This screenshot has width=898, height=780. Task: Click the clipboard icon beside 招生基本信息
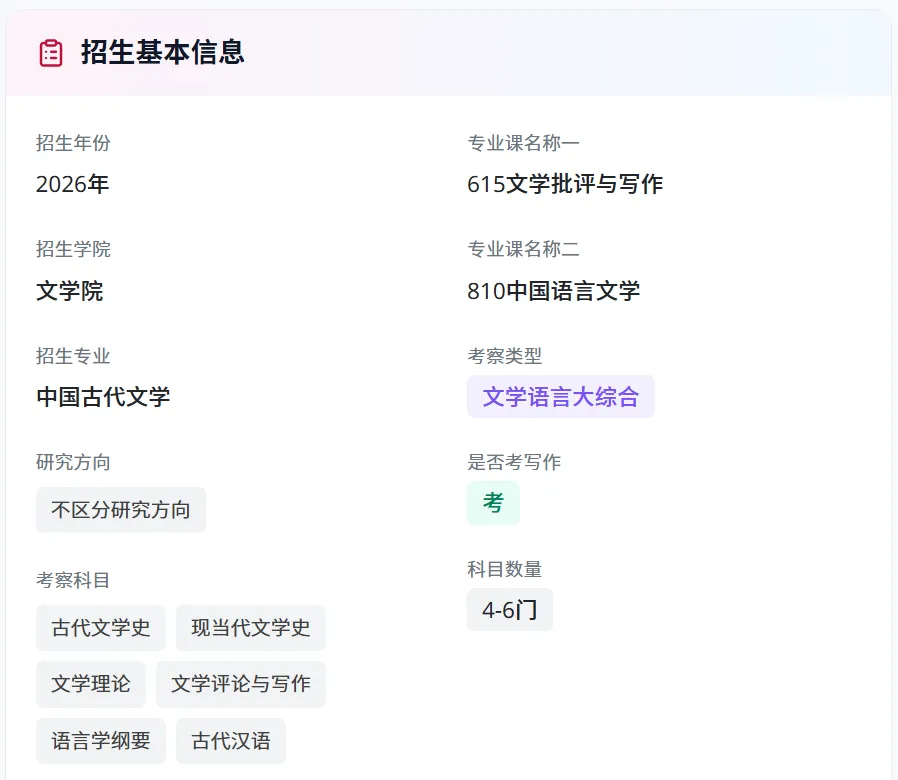click(x=51, y=53)
